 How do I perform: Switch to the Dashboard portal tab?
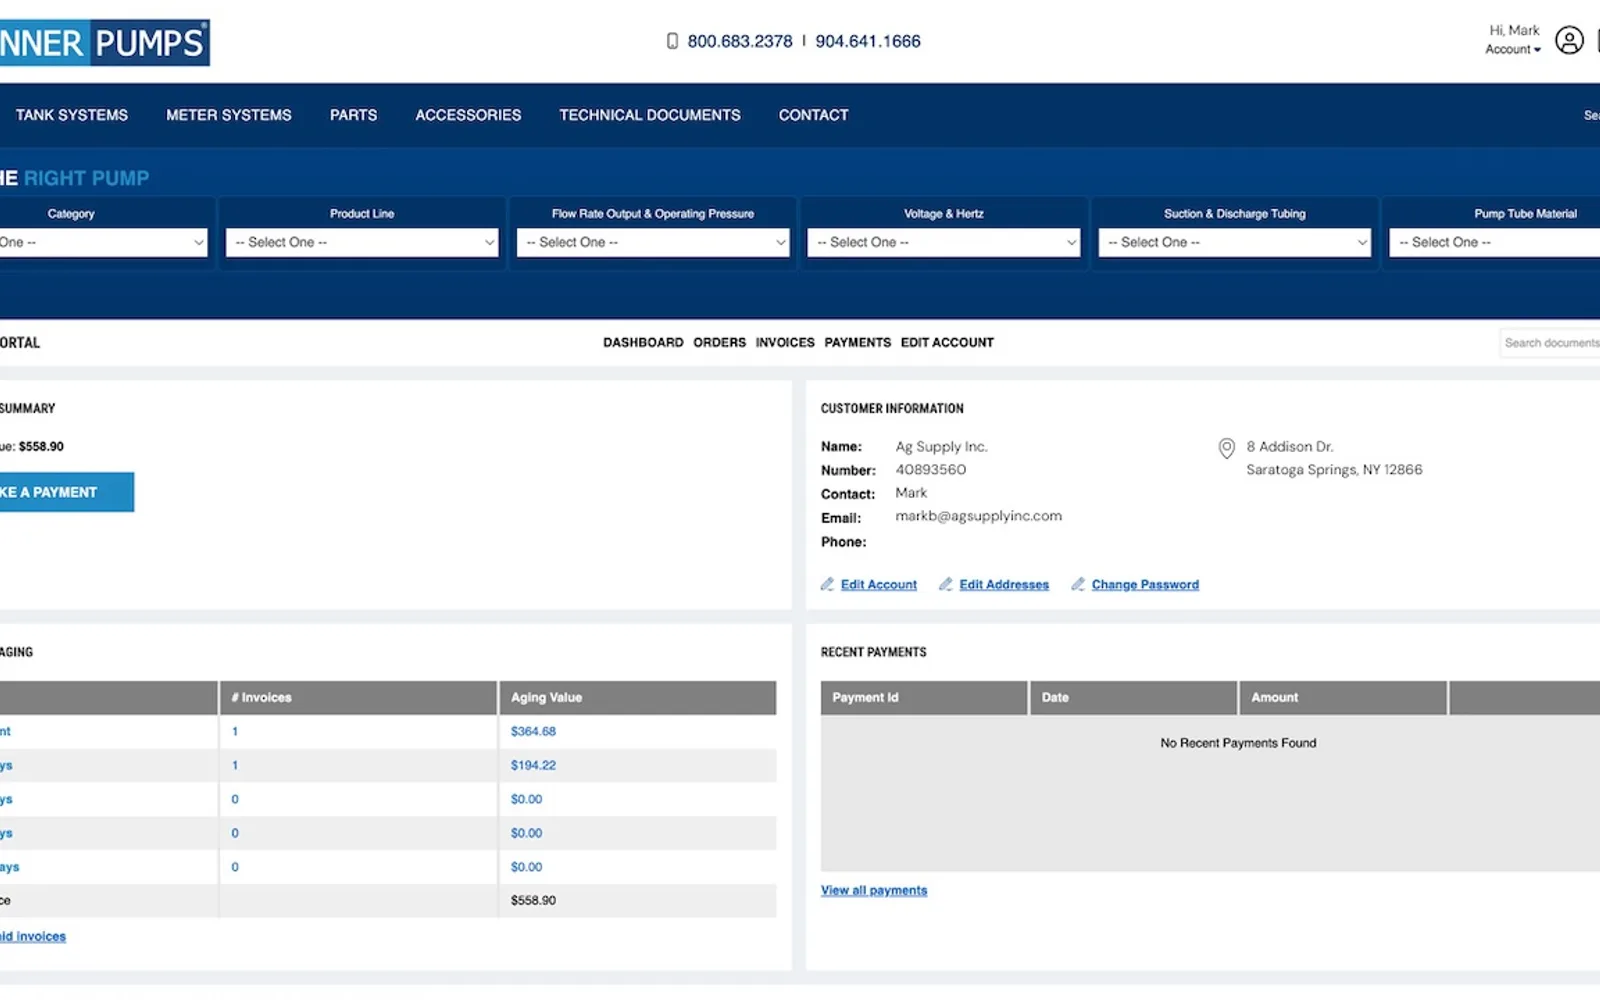tap(643, 342)
